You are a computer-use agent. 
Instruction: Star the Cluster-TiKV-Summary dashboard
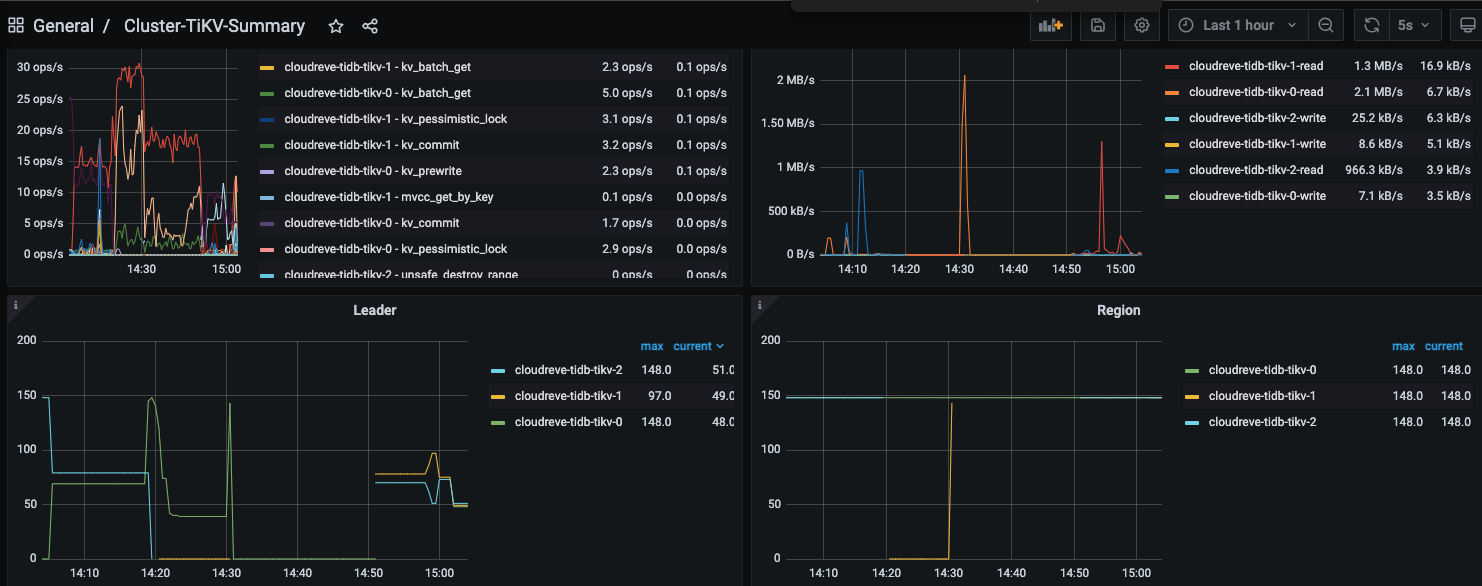click(336, 26)
